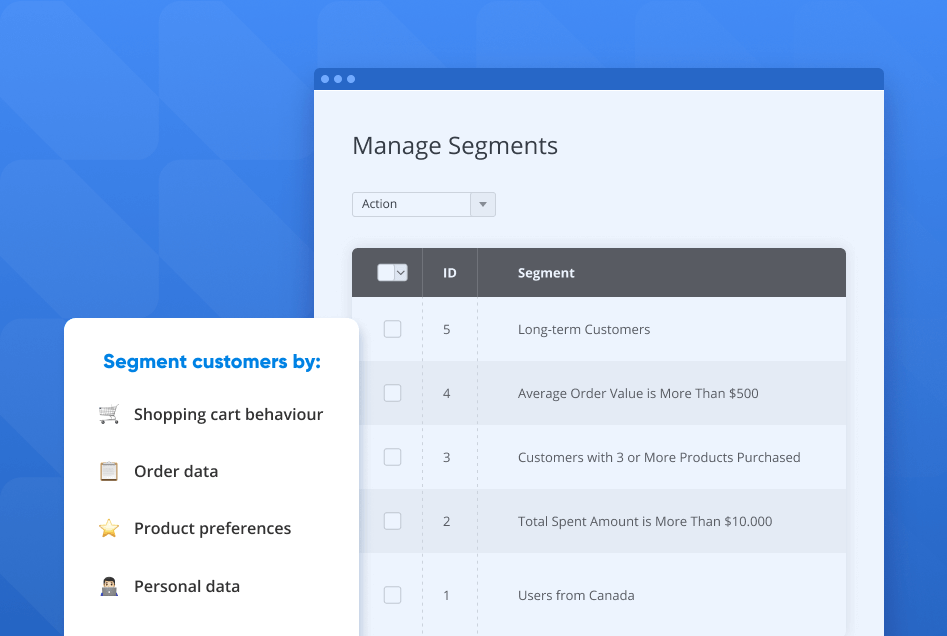Check the checkbox for segment ID 4
947x636 pixels.
click(392, 393)
